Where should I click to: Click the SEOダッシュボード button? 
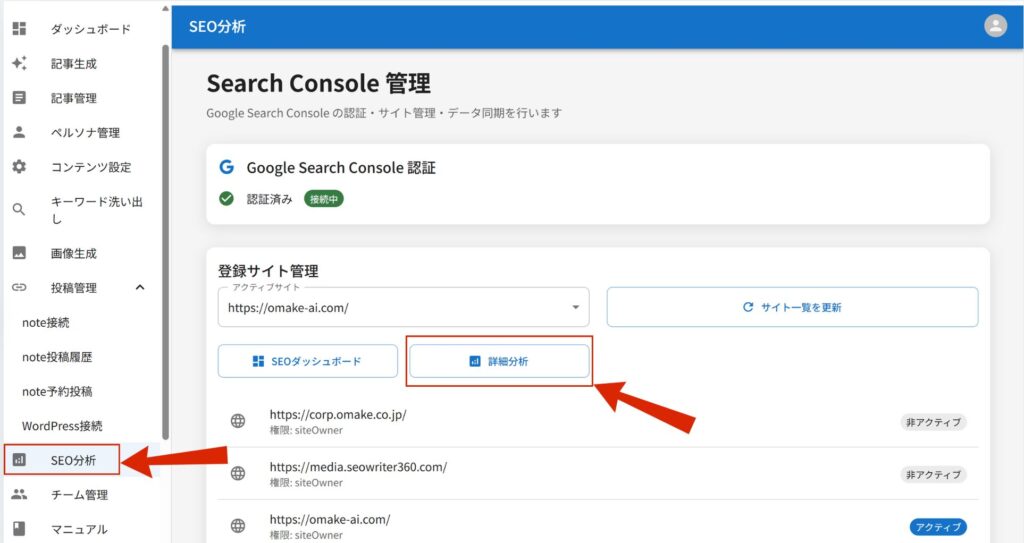tap(307, 361)
